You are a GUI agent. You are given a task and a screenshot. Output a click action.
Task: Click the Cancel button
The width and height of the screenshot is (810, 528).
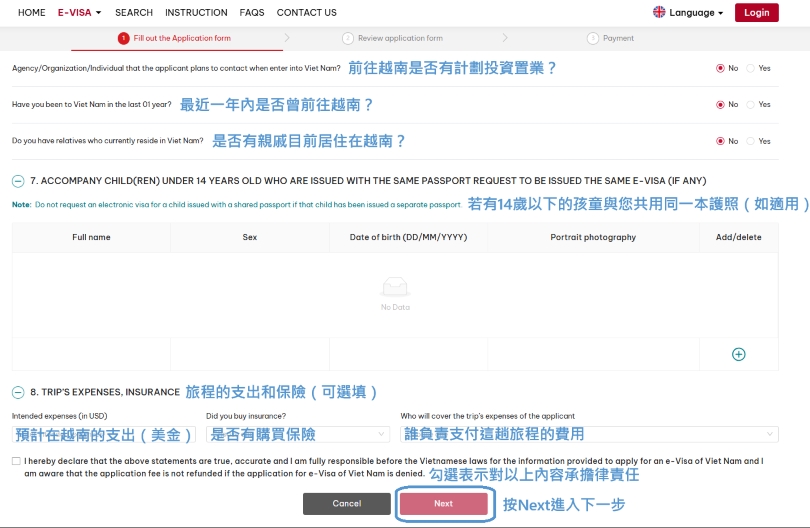coord(347,503)
